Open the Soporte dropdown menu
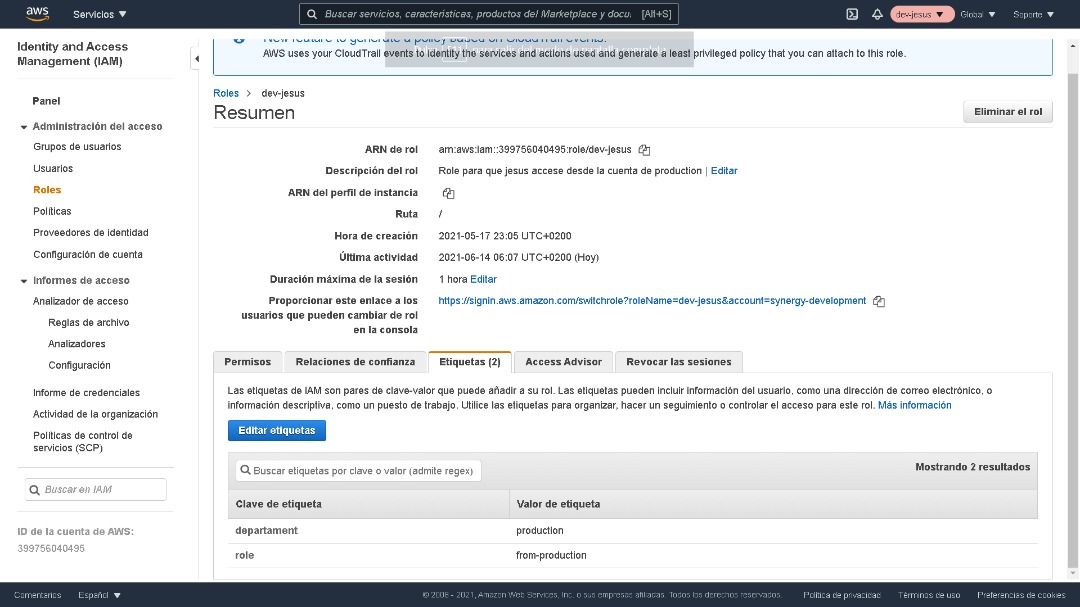Viewport: 1080px width, 607px height. click(1033, 14)
